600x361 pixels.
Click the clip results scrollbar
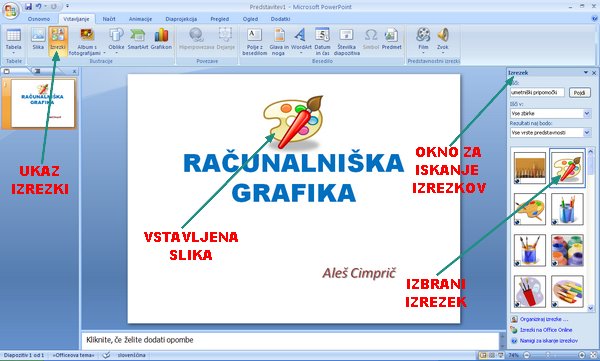point(591,229)
